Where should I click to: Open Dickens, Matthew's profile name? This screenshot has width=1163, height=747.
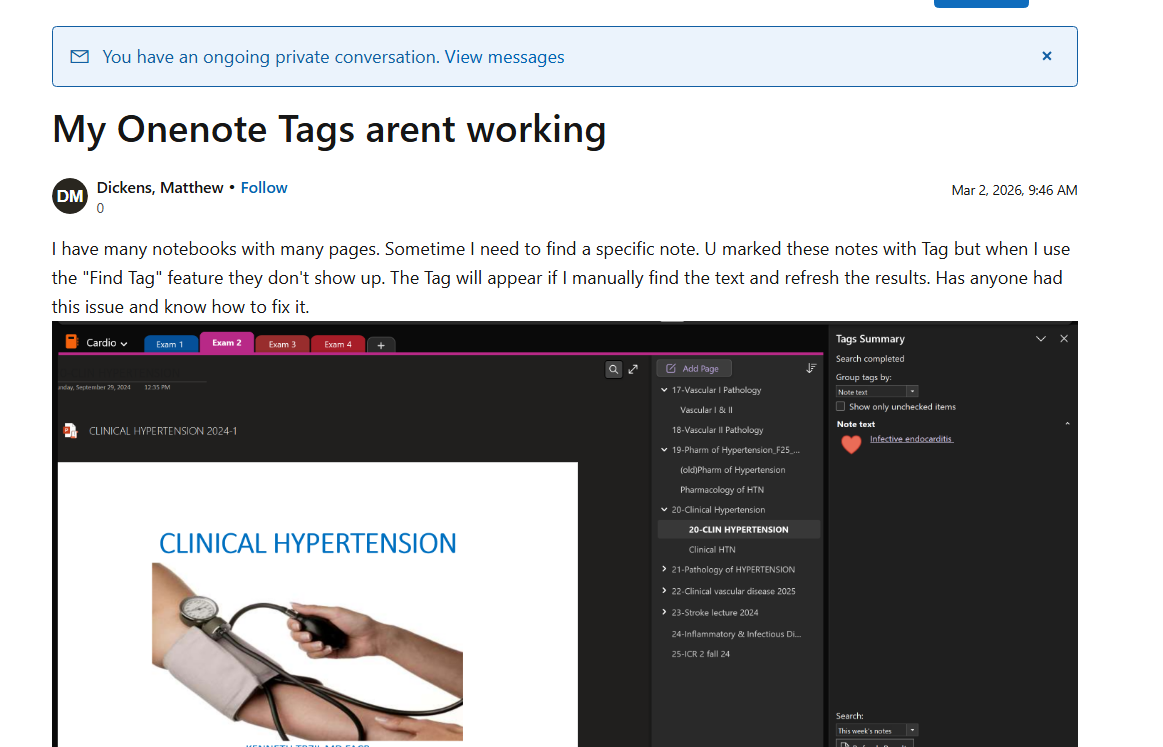pos(160,188)
